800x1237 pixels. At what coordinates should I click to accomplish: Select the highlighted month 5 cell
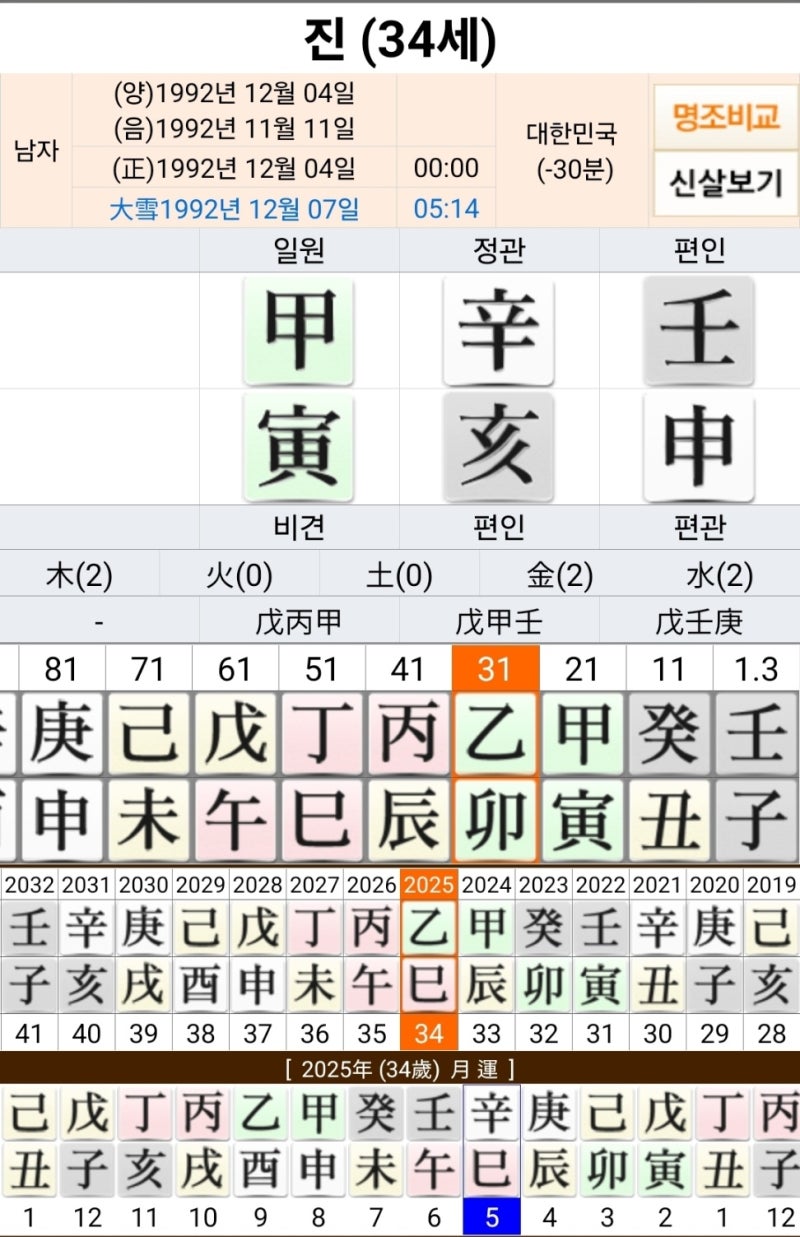point(491,1218)
